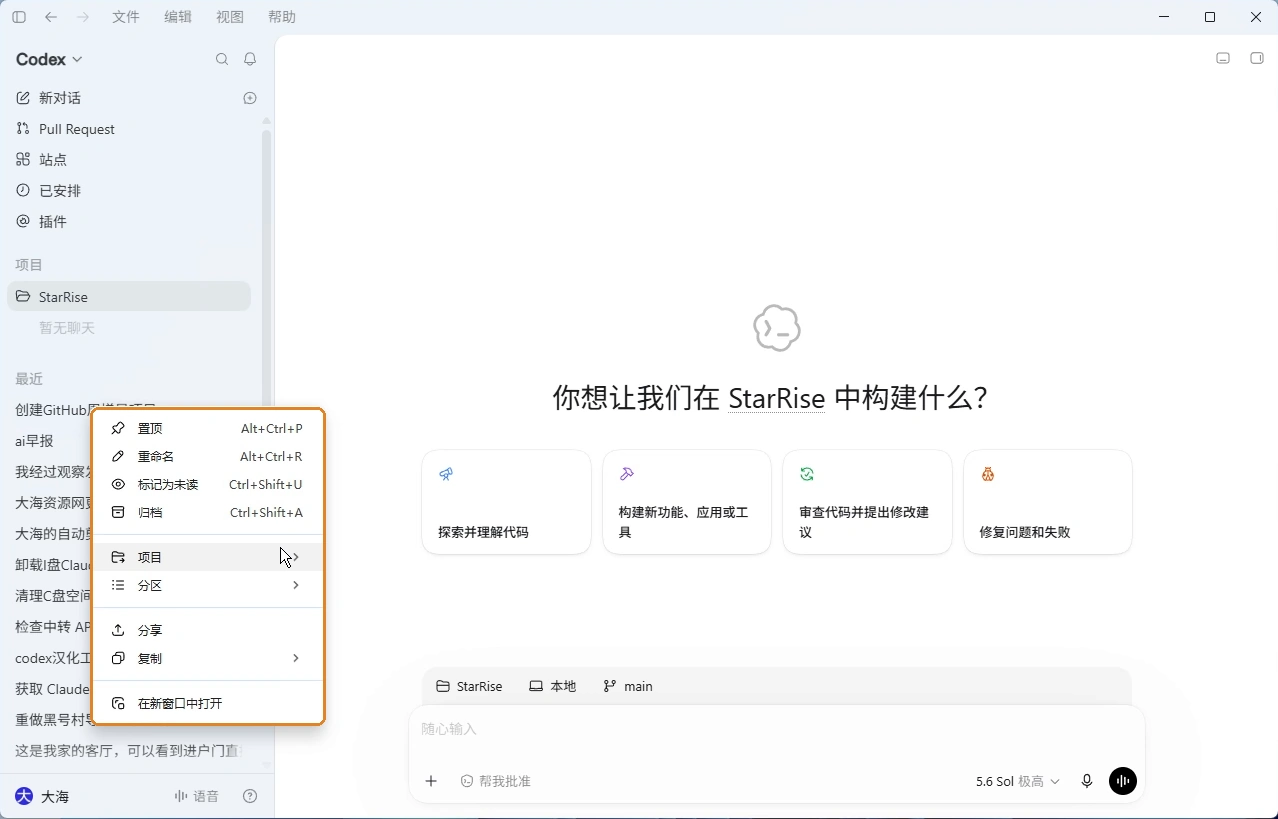Choose 标记为未读 in the context menu
Viewport: 1278px width, 819px height.
point(208,484)
